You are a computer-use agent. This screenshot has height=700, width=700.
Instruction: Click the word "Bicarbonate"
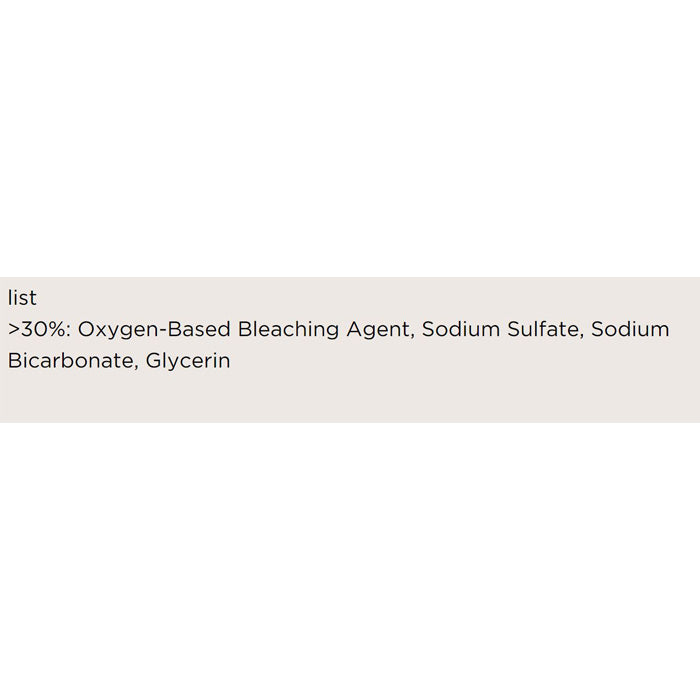coord(69,361)
